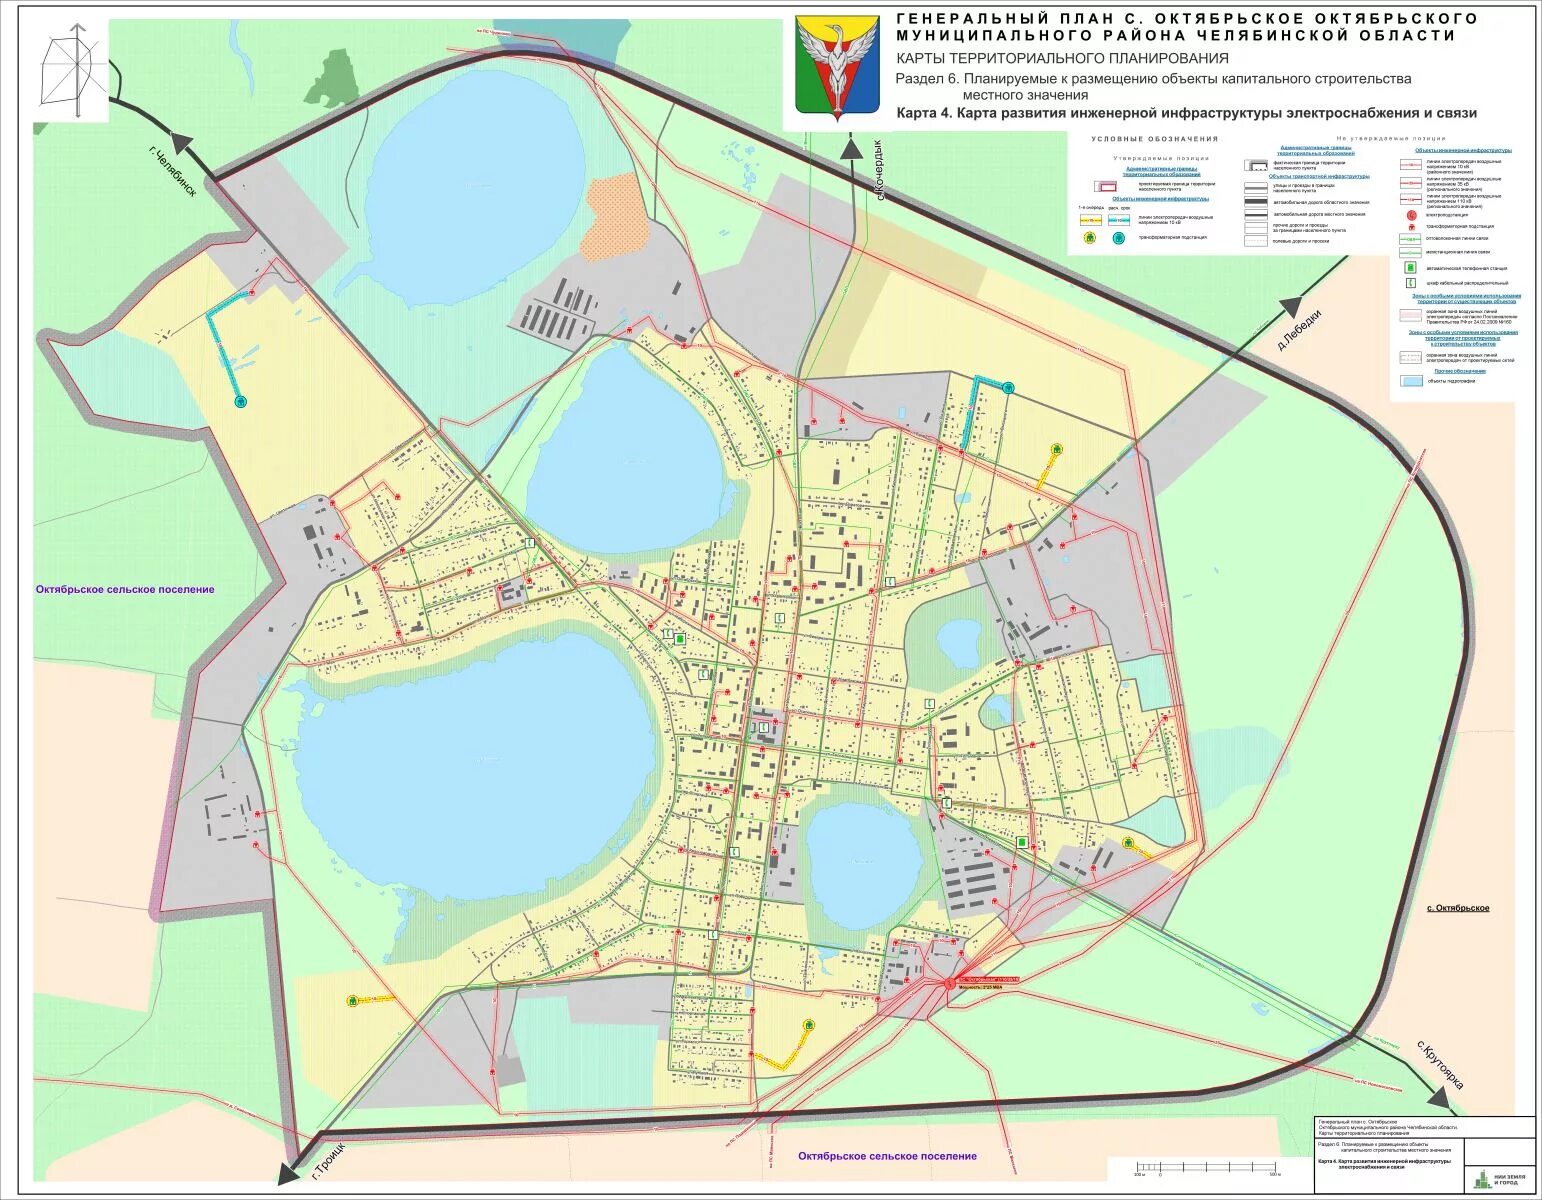Image resolution: width=1542 pixels, height=1200 pixels.
Task: Click the yellow transformer icon south of center
Action: pos(808,1025)
